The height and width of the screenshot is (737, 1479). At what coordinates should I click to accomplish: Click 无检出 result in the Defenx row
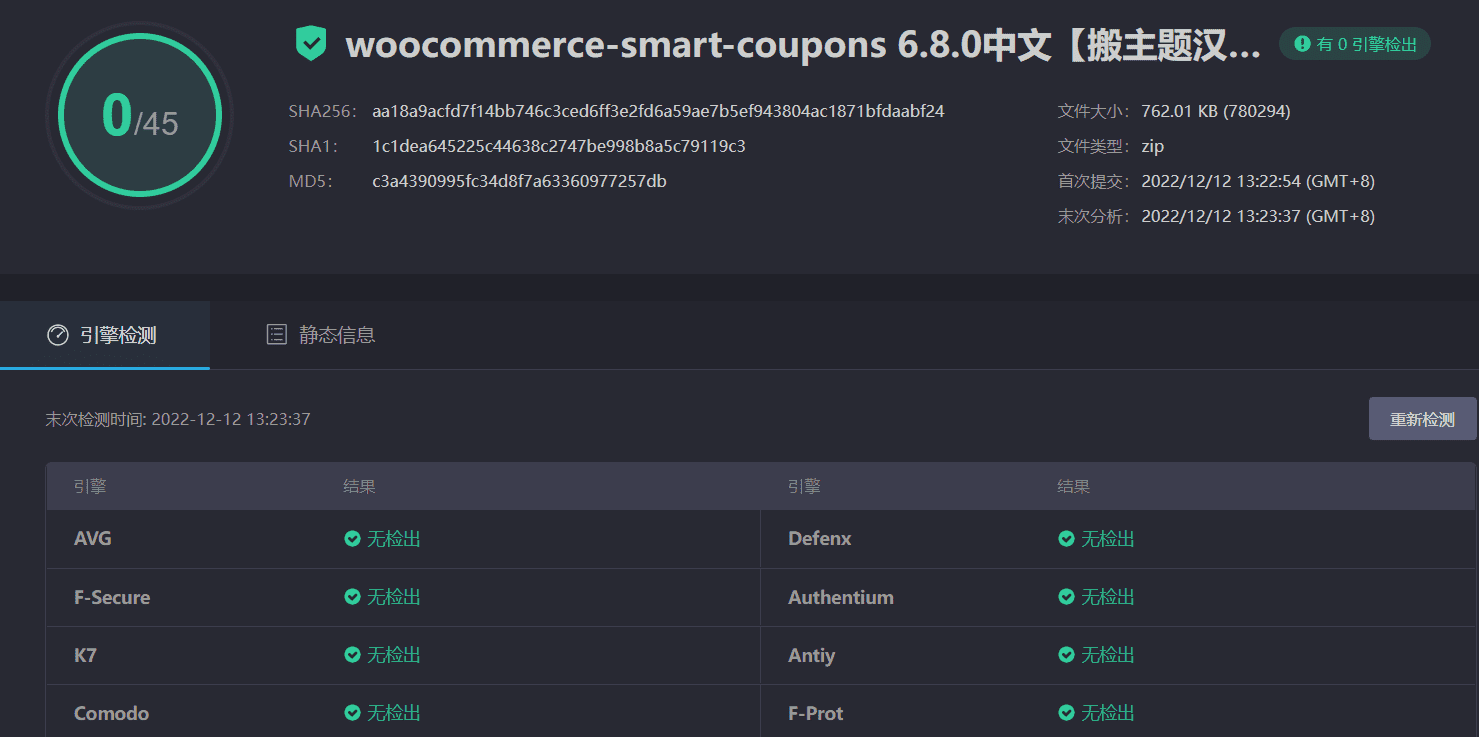click(1108, 539)
